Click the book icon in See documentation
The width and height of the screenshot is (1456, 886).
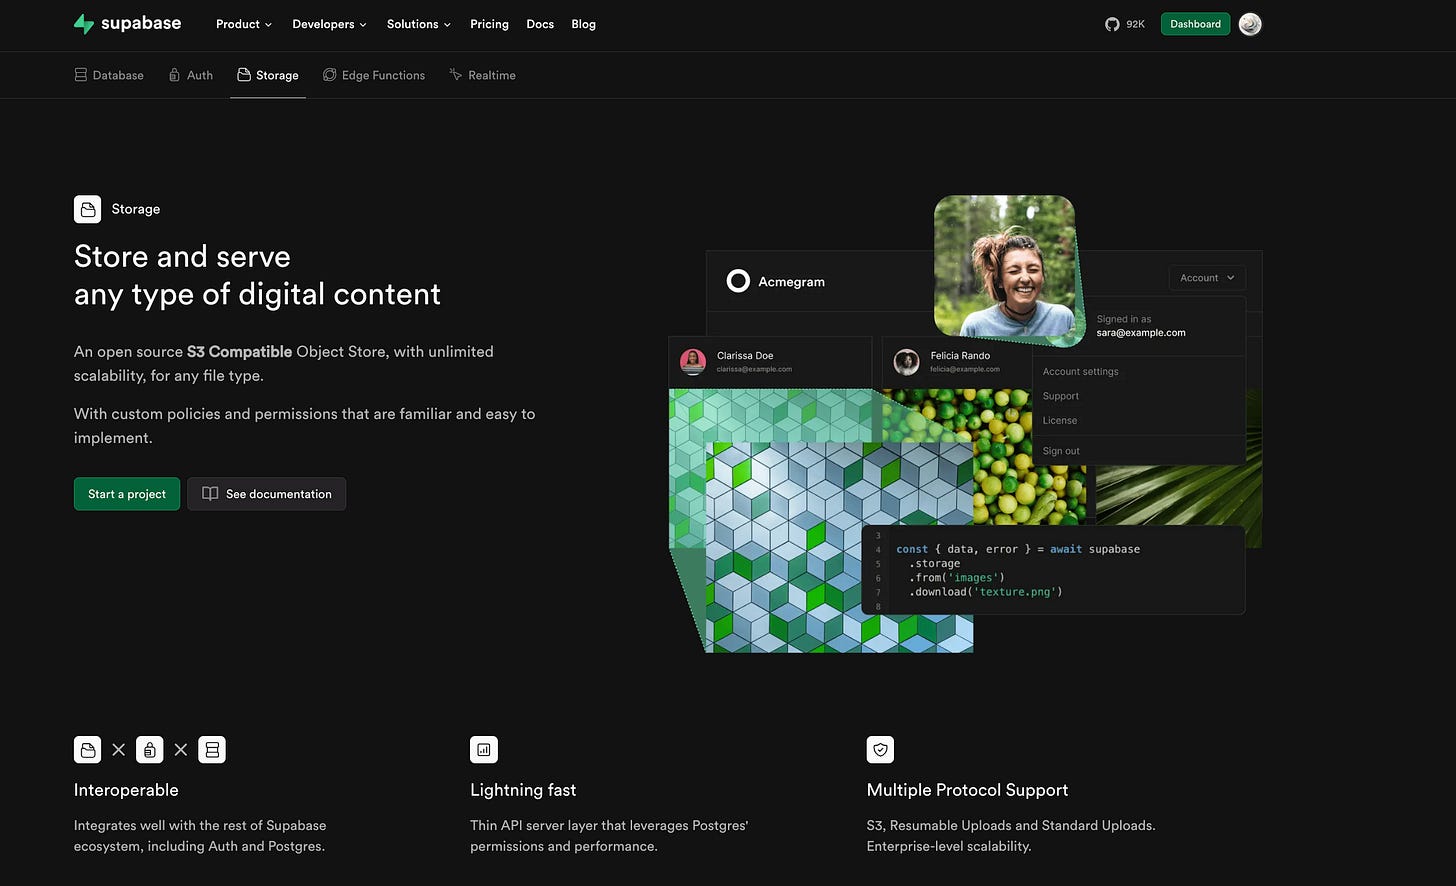(x=210, y=494)
